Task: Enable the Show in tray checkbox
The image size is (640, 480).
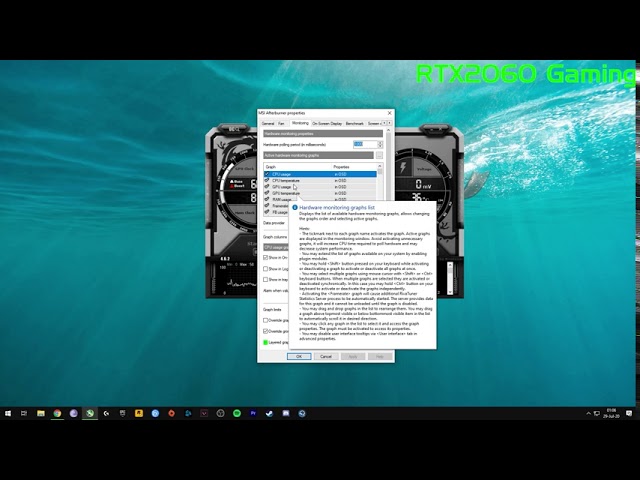Action: [266, 280]
